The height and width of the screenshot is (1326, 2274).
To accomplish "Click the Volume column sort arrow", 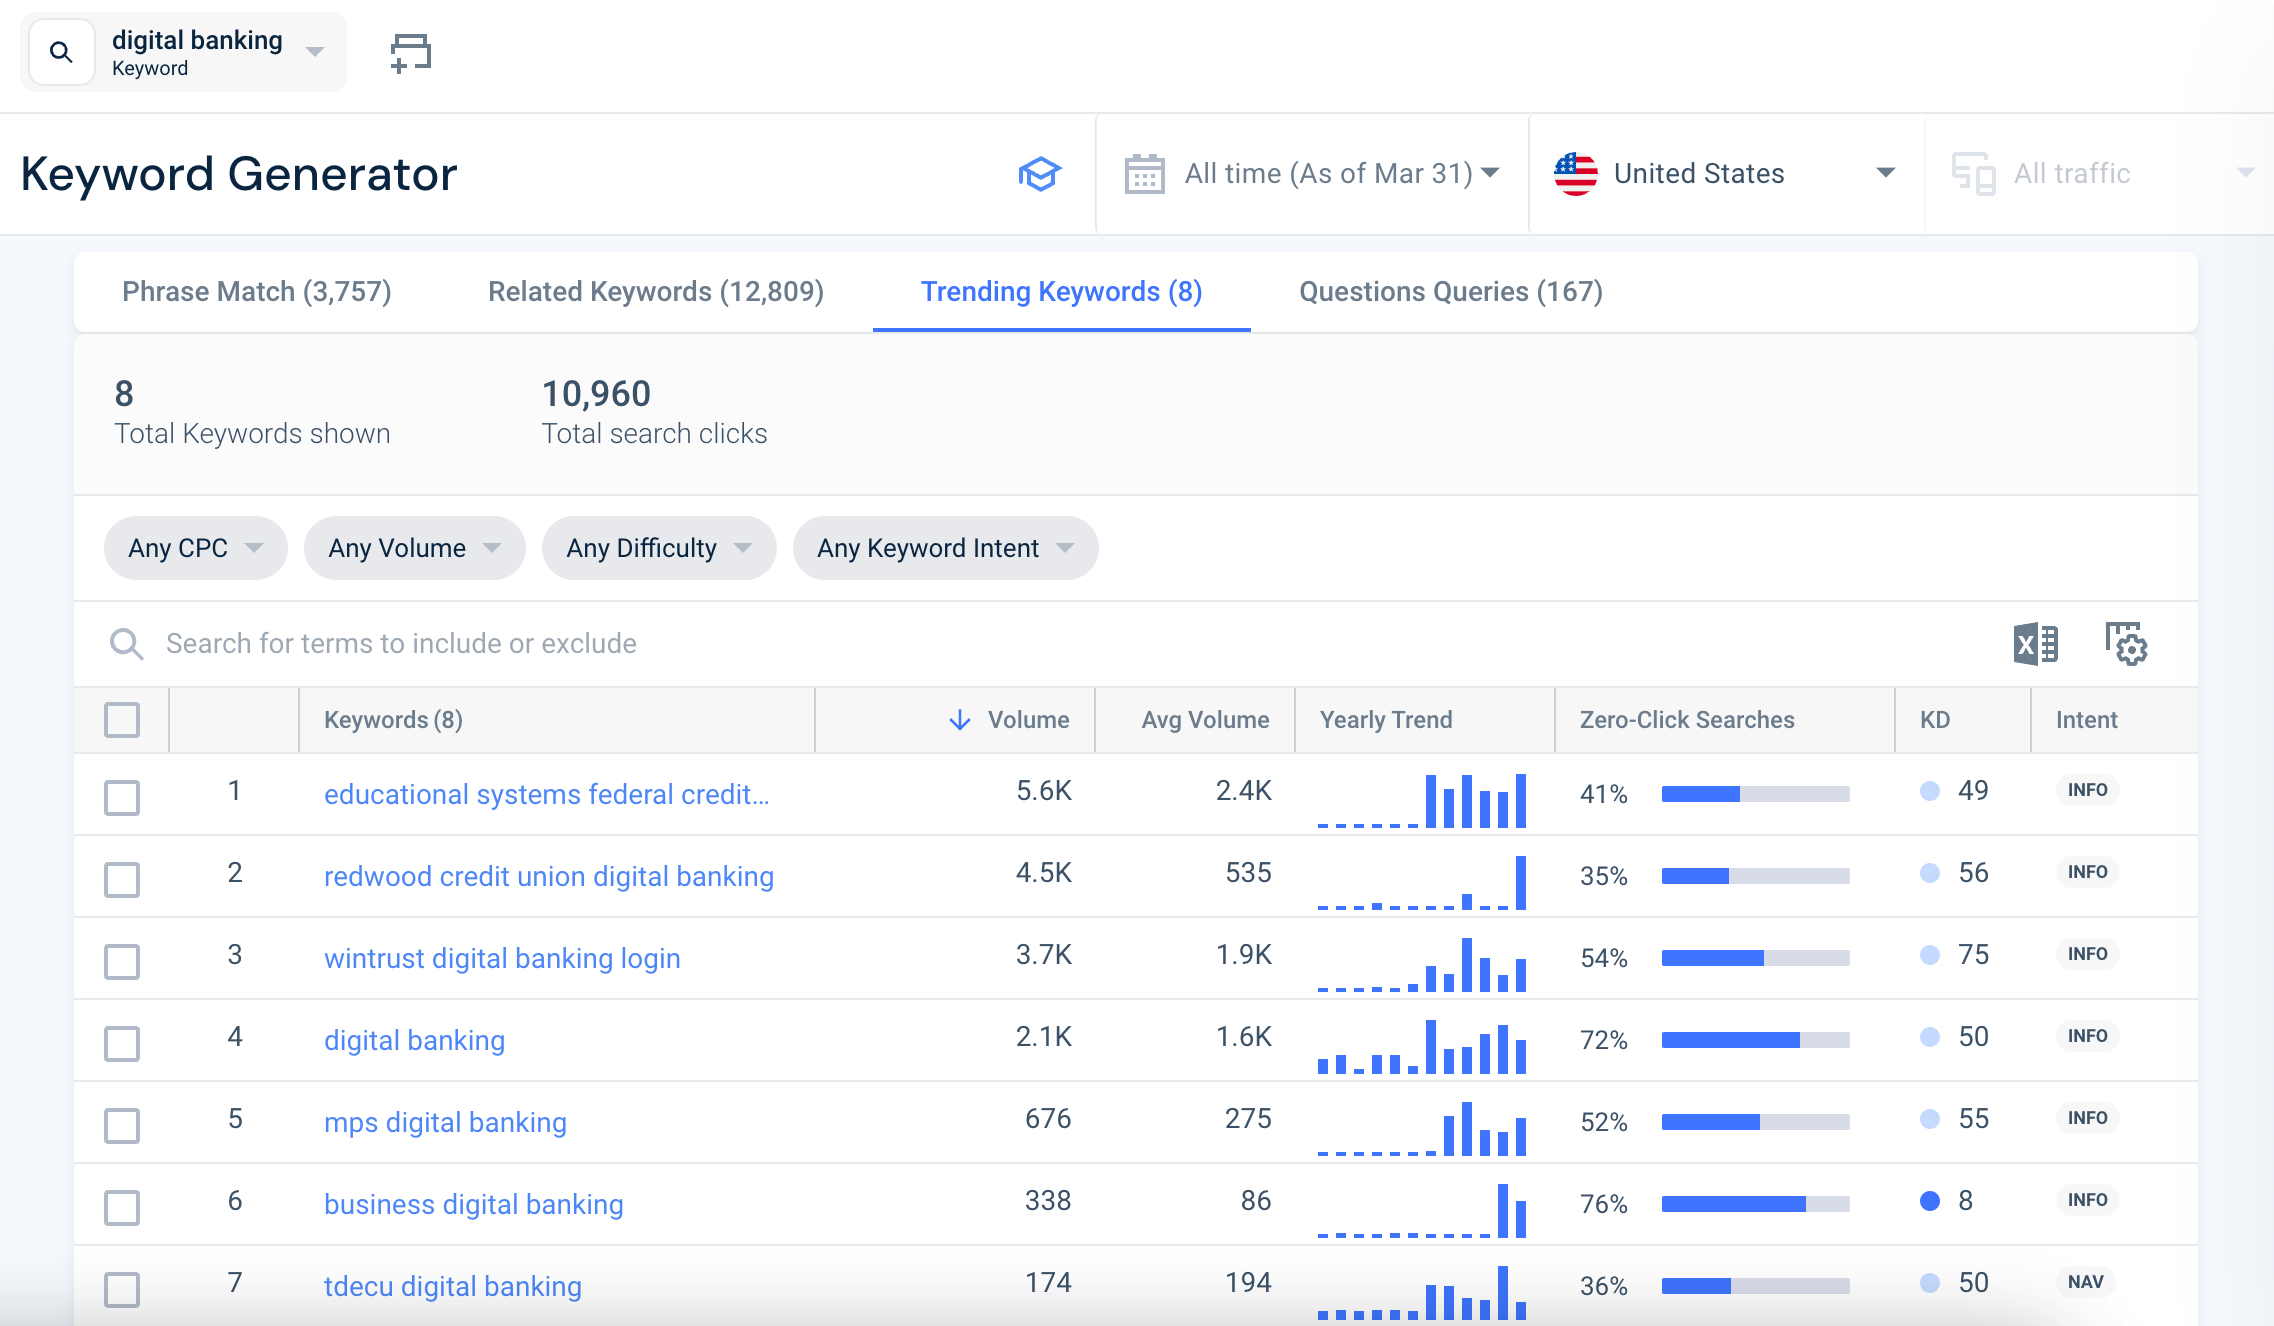I will click(958, 719).
